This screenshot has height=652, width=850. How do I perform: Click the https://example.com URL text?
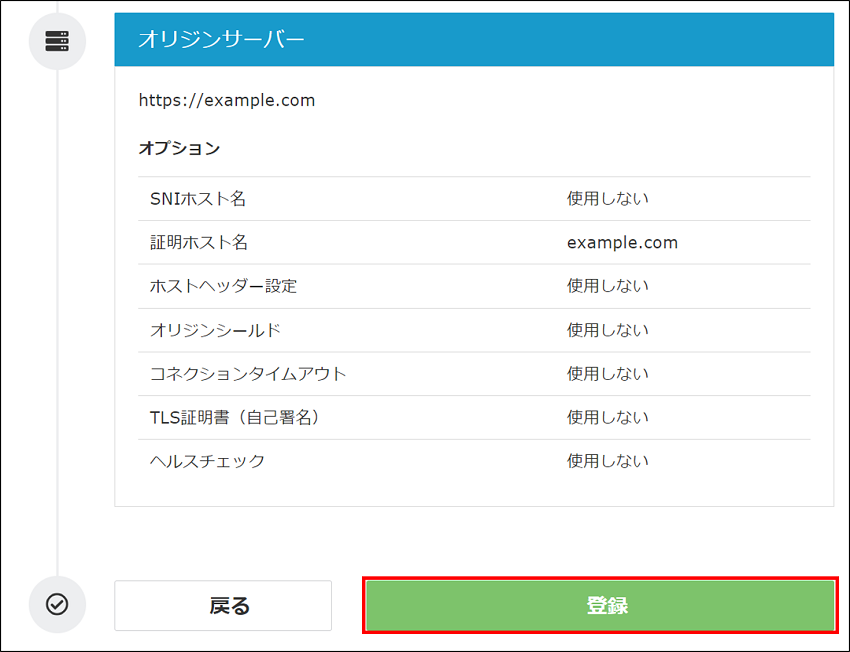coord(226,100)
